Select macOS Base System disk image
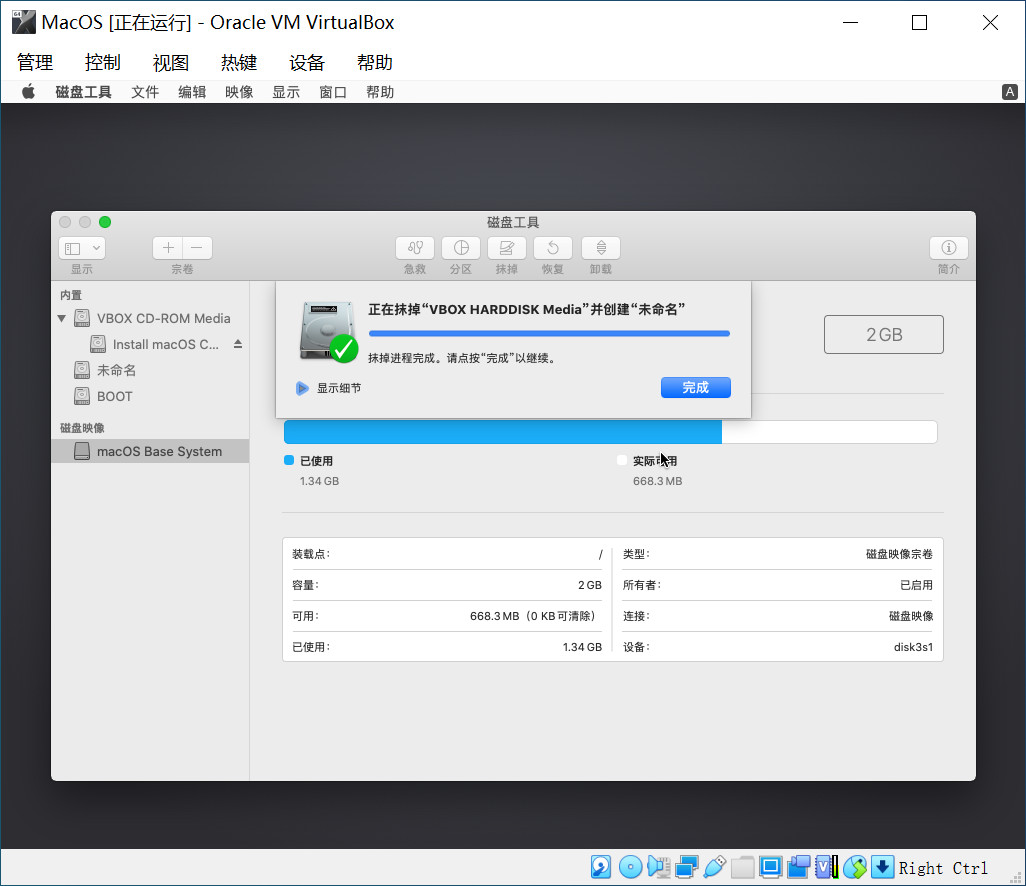 (x=150, y=452)
